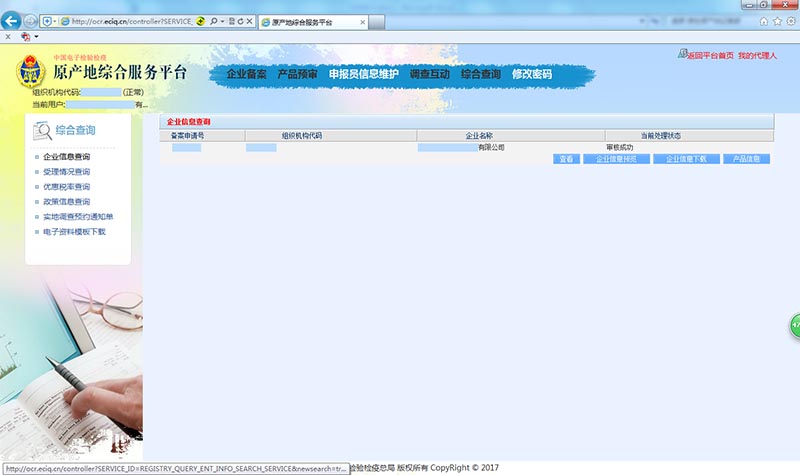Click the green floating widget at right edge
This screenshot has width=800, height=475.
click(795, 325)
